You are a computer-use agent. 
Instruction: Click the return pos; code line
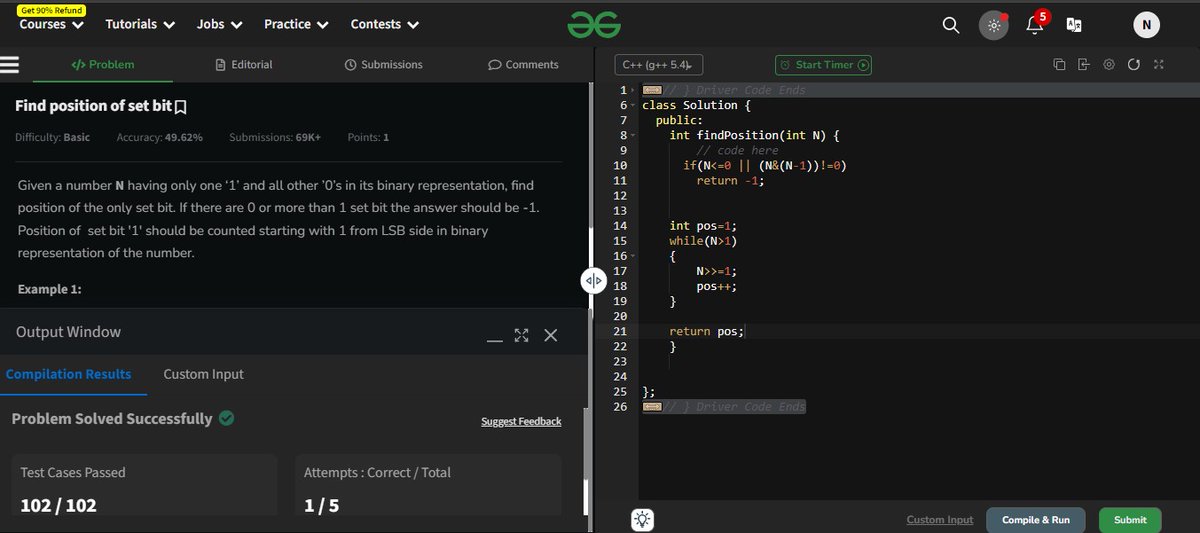pyautogui.click(x=707, y=331)
